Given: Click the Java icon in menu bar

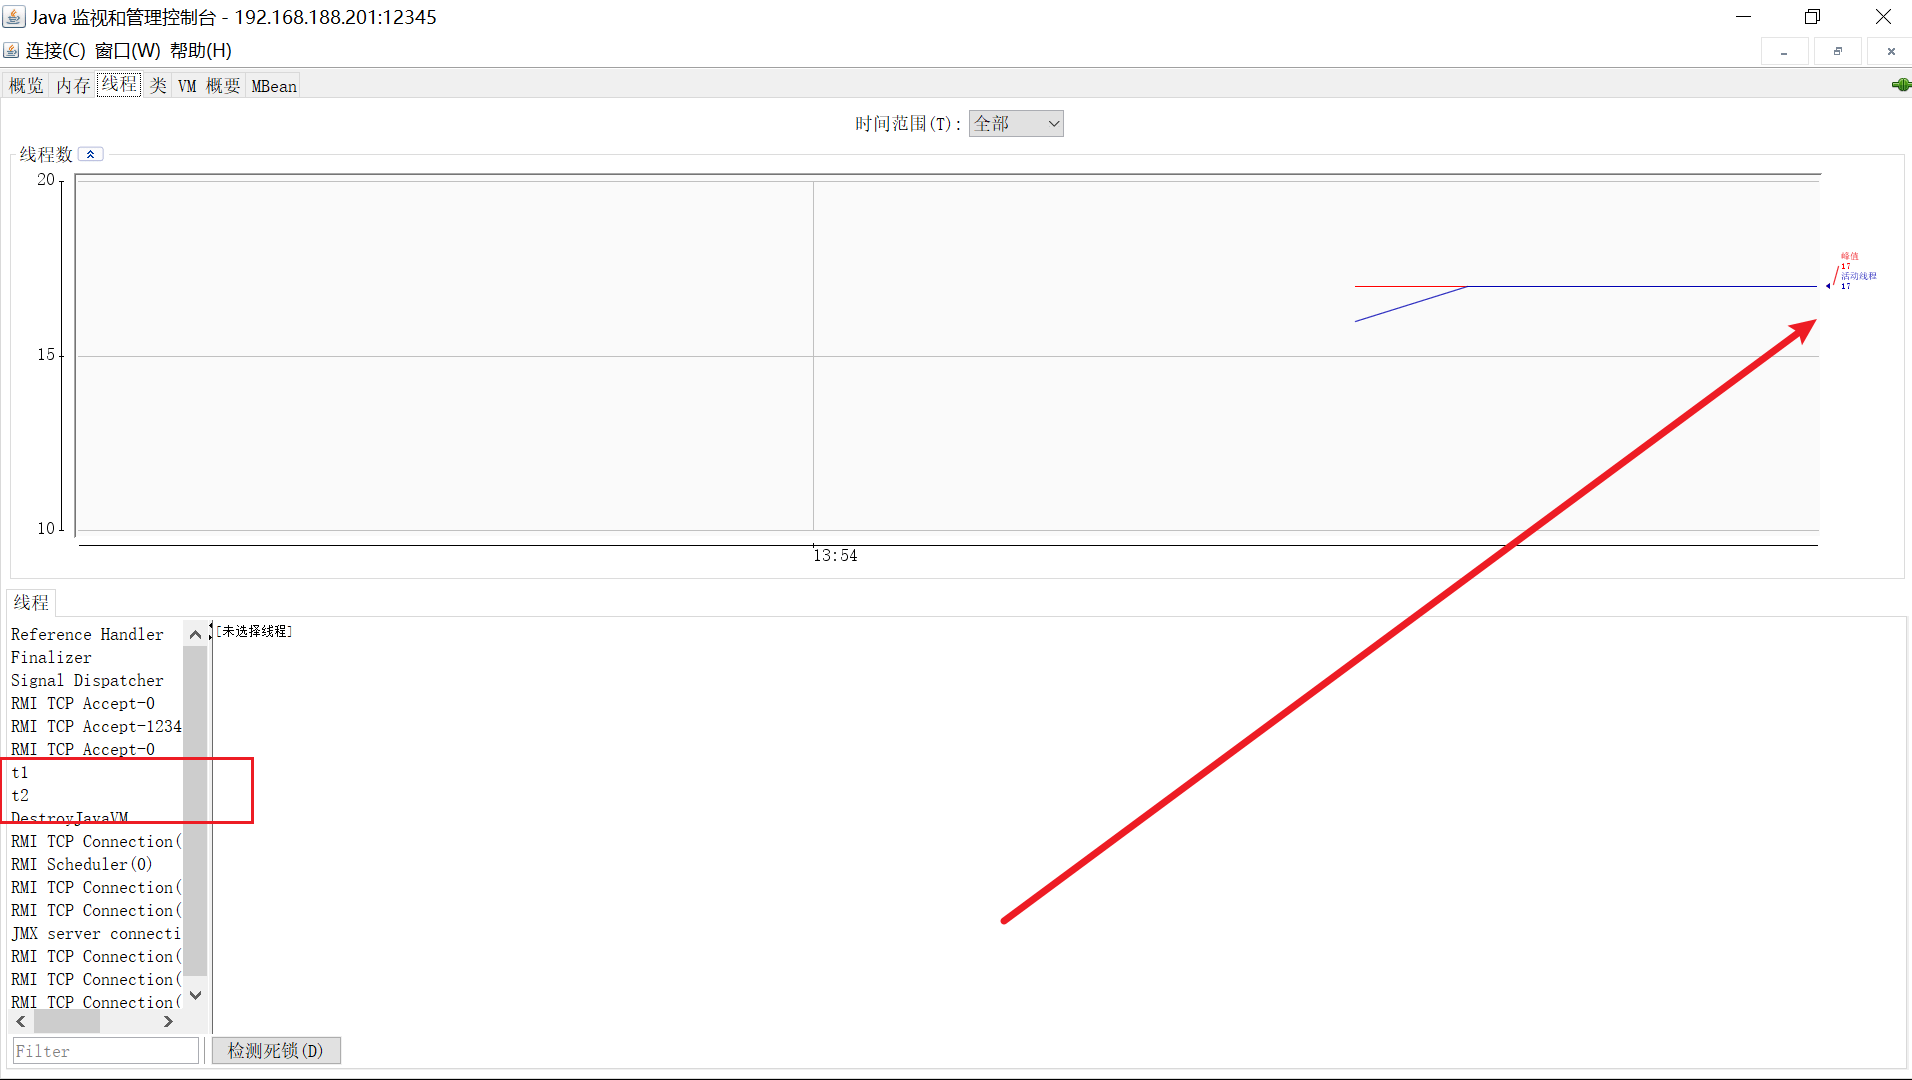Looking at the screenshot, I should (x=11, y=50).
